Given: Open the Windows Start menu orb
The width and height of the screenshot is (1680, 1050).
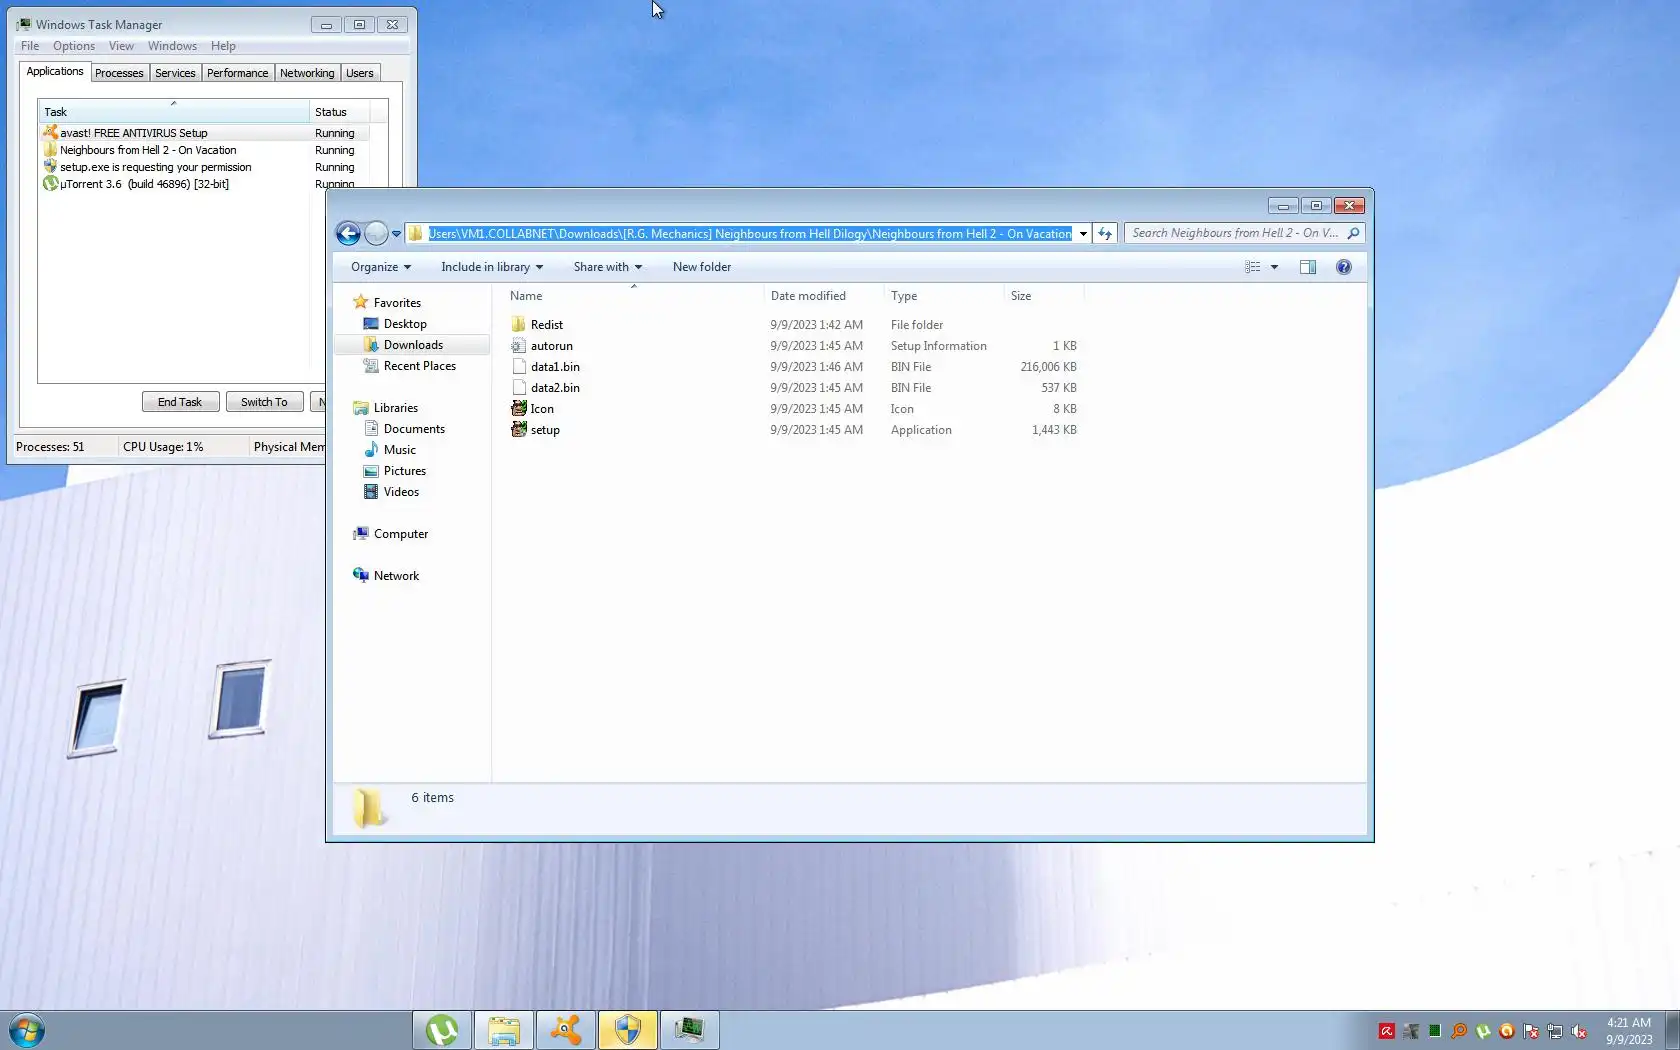Looking at the screenshot, I should tap(26, 1030).
